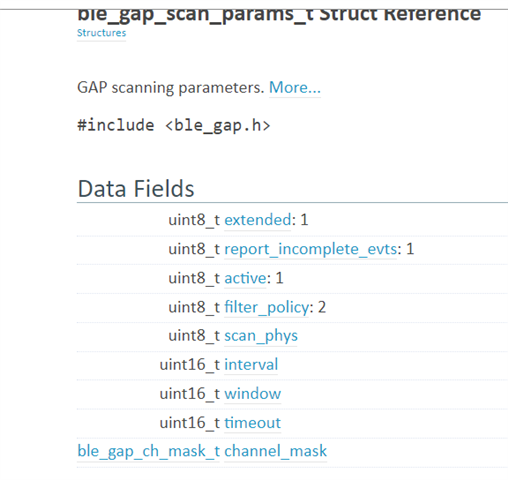This screenshot has height=480, width=508.
Task: View the timeout field documentation
Action: click(253, 423)
